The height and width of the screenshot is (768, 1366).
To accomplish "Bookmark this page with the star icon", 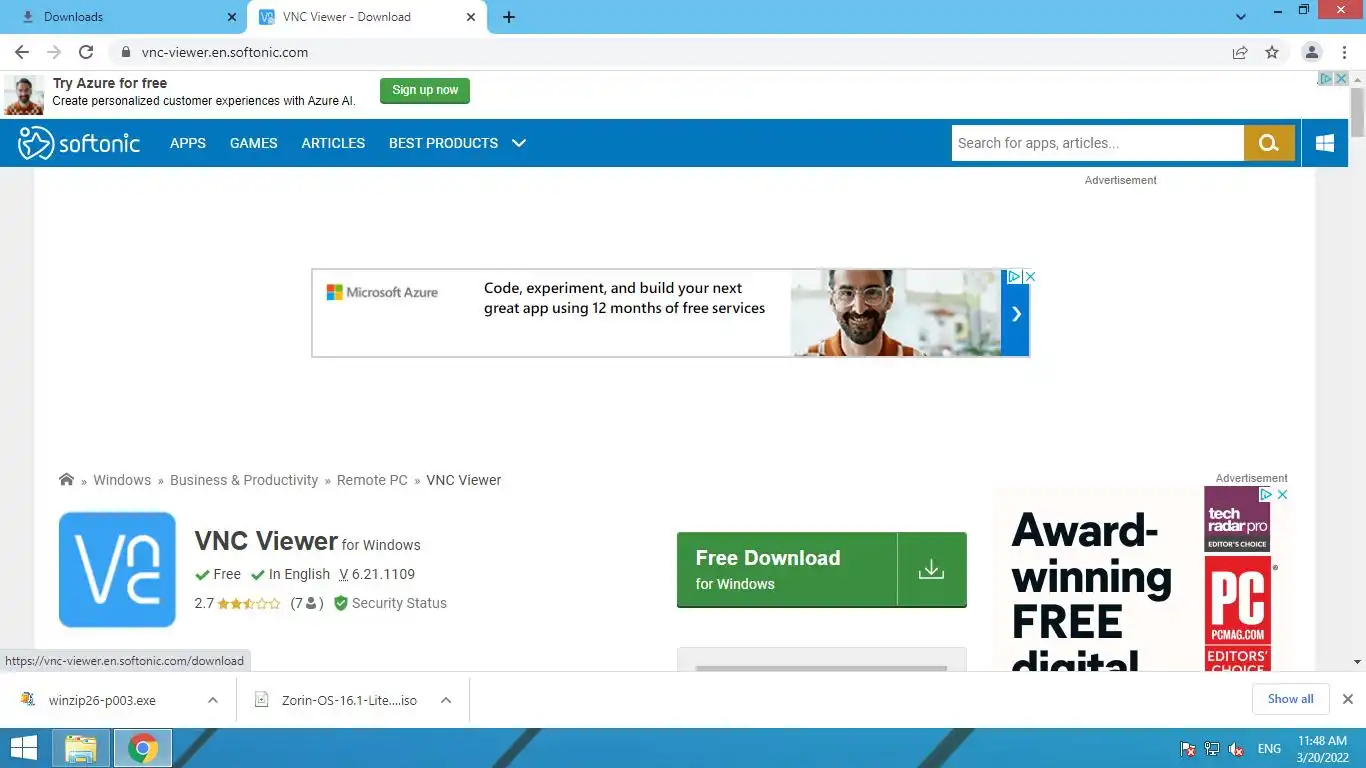I will (1272, 52).
